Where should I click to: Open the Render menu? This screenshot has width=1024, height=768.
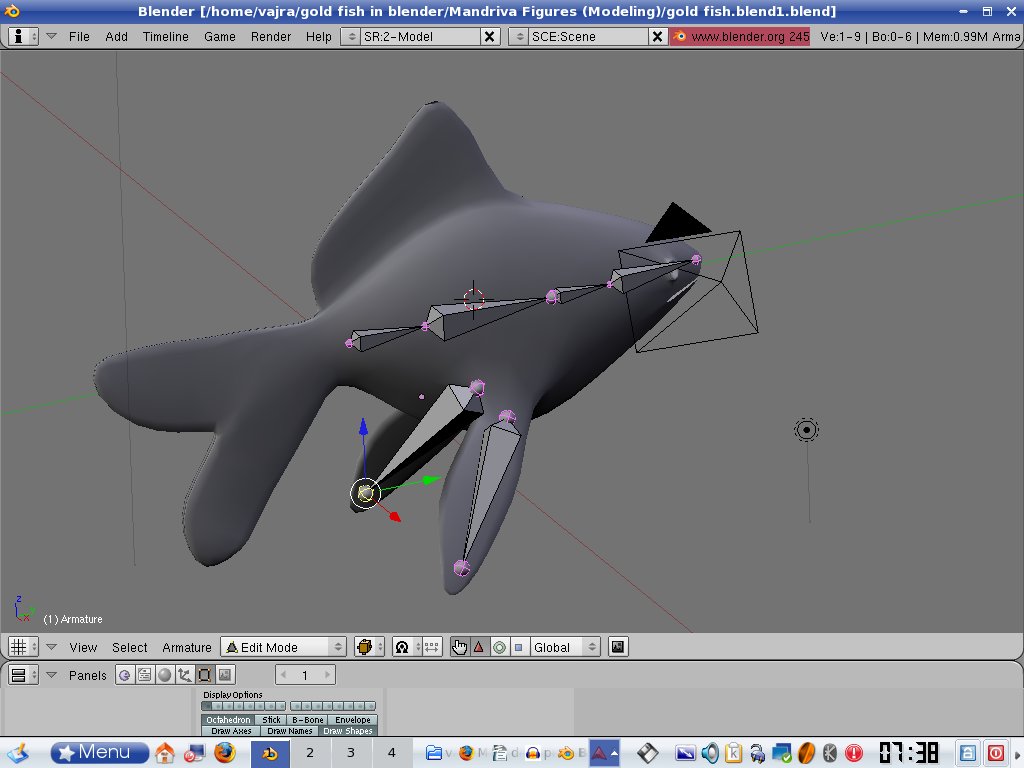pos(271,36)
